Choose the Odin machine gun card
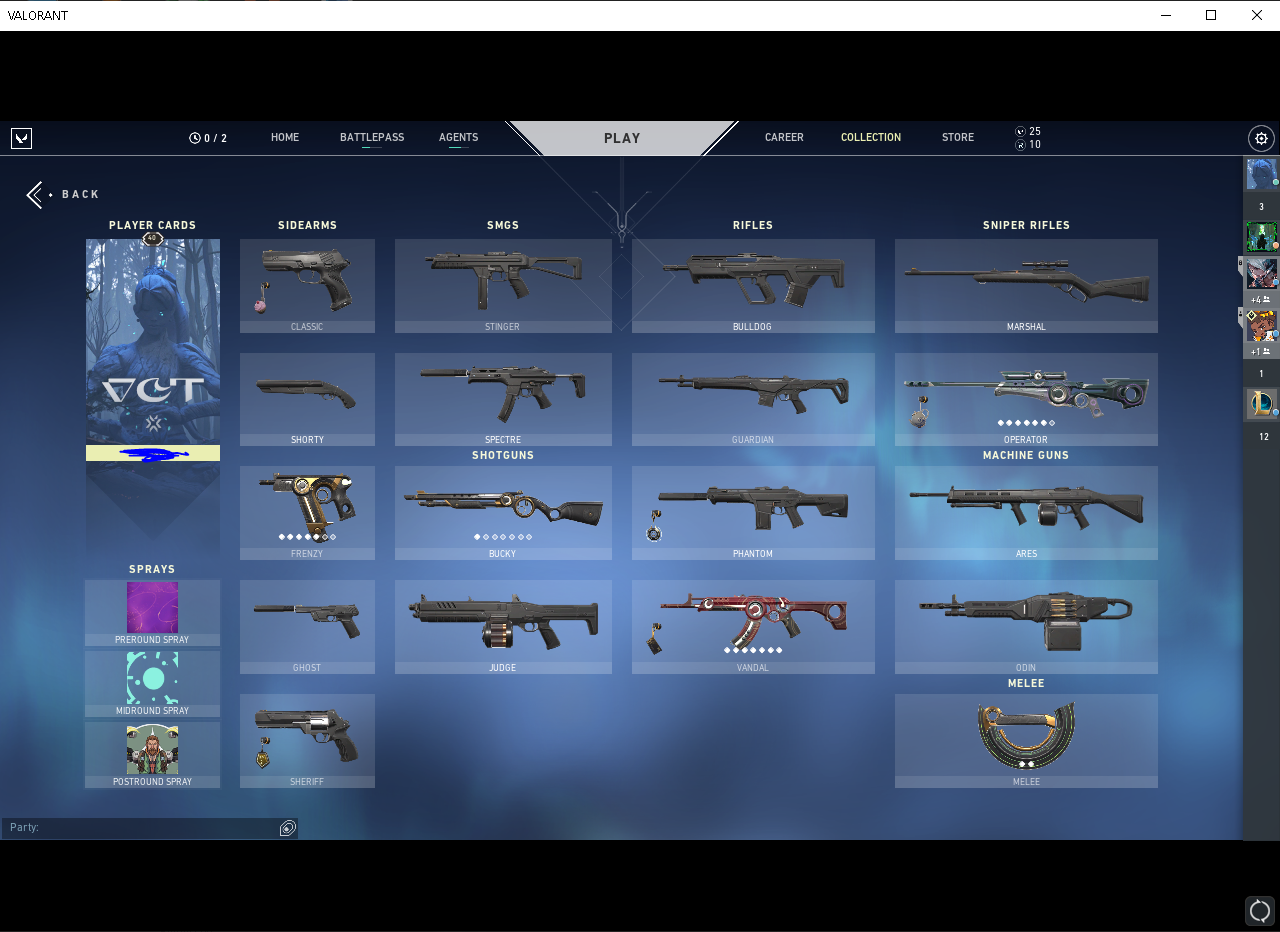 (1026, 627)
